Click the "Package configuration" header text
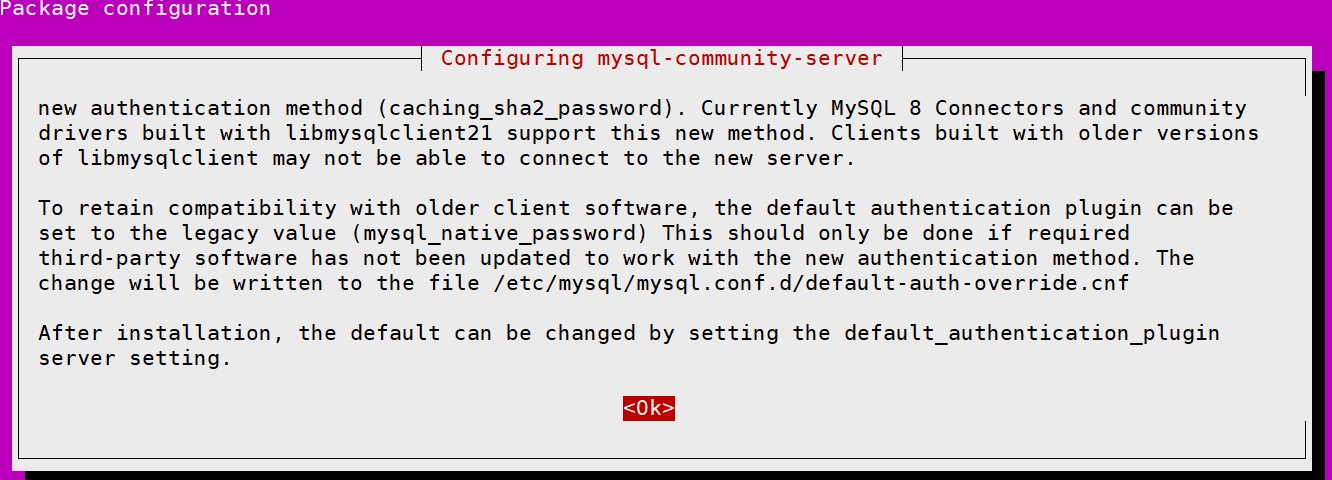The width and height of the screenshot is (1332, 480). (x=135, y=9)
